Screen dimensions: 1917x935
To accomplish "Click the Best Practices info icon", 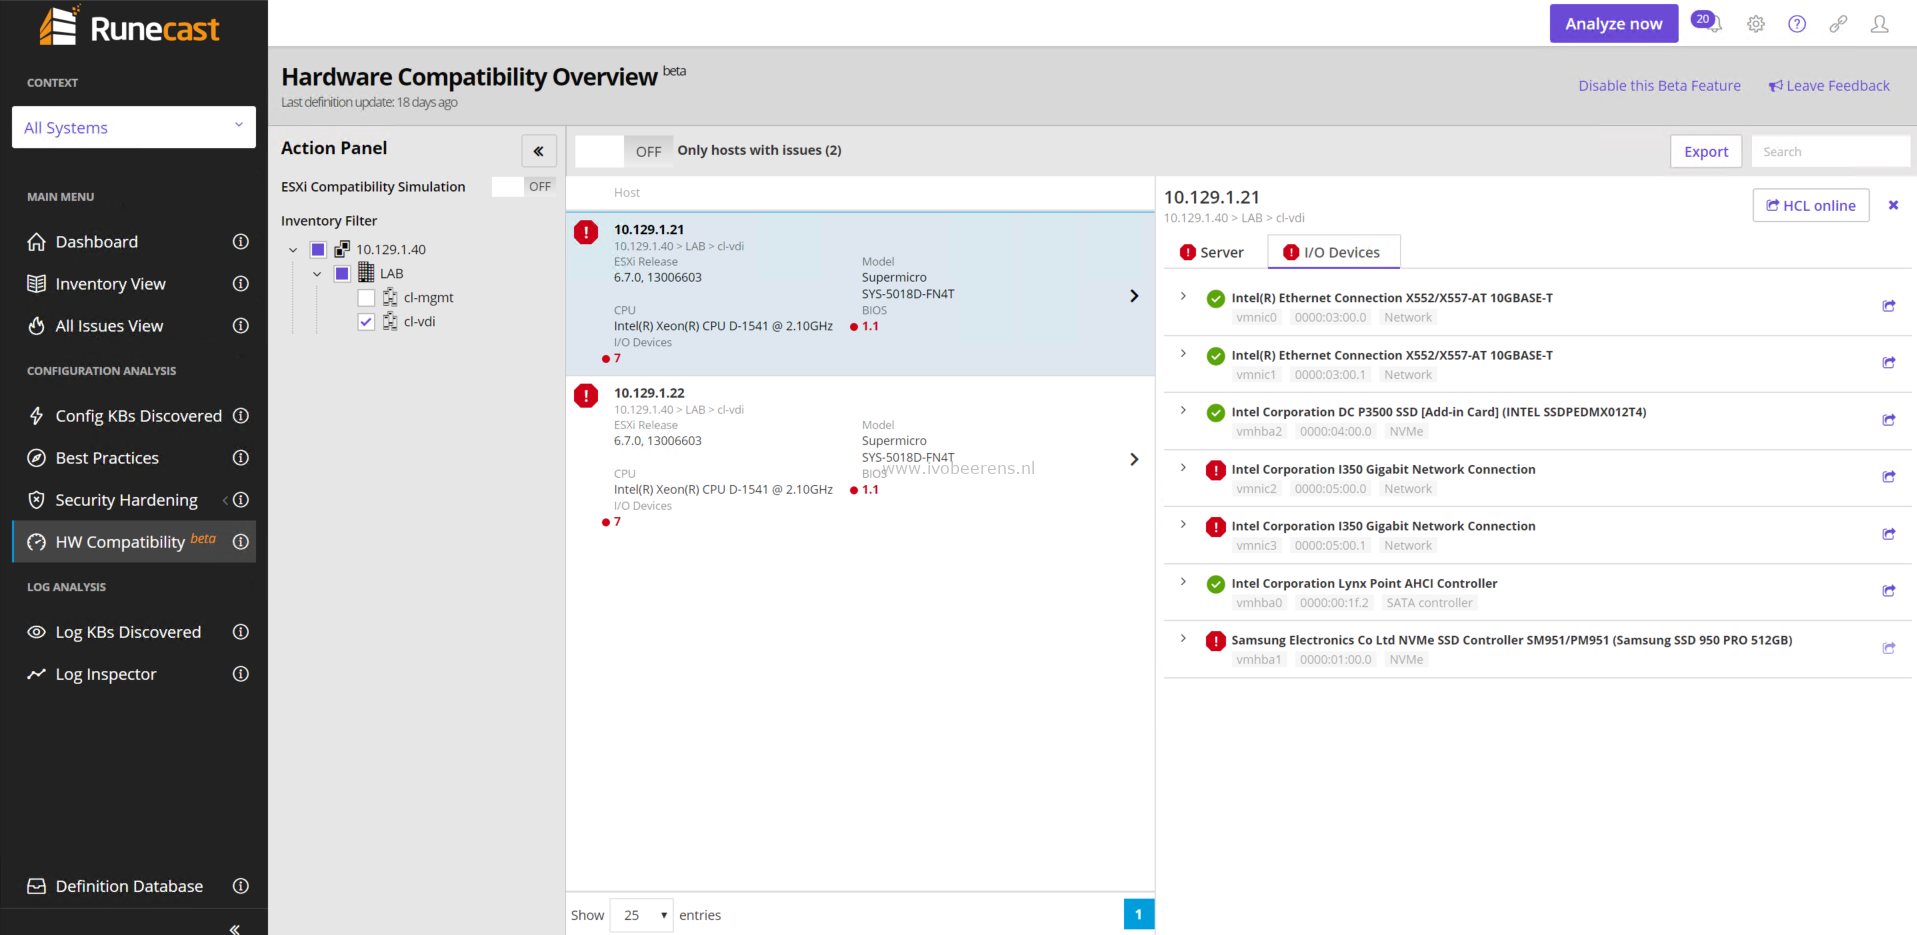I will click(241, 457).
